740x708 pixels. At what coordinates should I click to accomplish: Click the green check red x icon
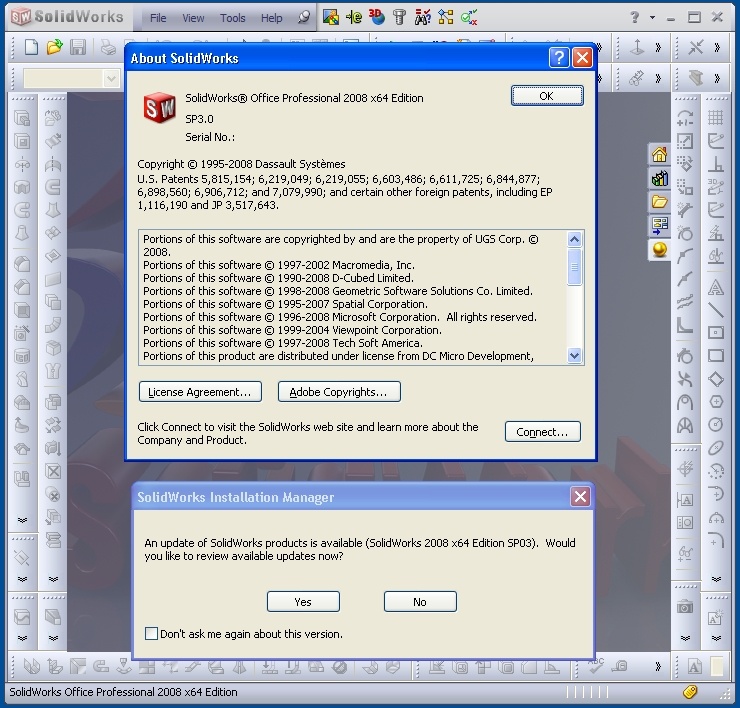(469, 17)
